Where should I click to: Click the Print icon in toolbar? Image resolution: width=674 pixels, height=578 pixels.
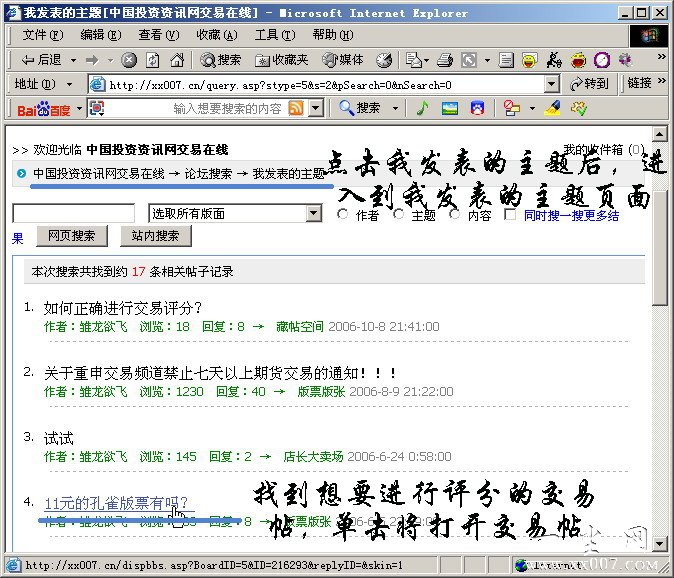point(445,60)
